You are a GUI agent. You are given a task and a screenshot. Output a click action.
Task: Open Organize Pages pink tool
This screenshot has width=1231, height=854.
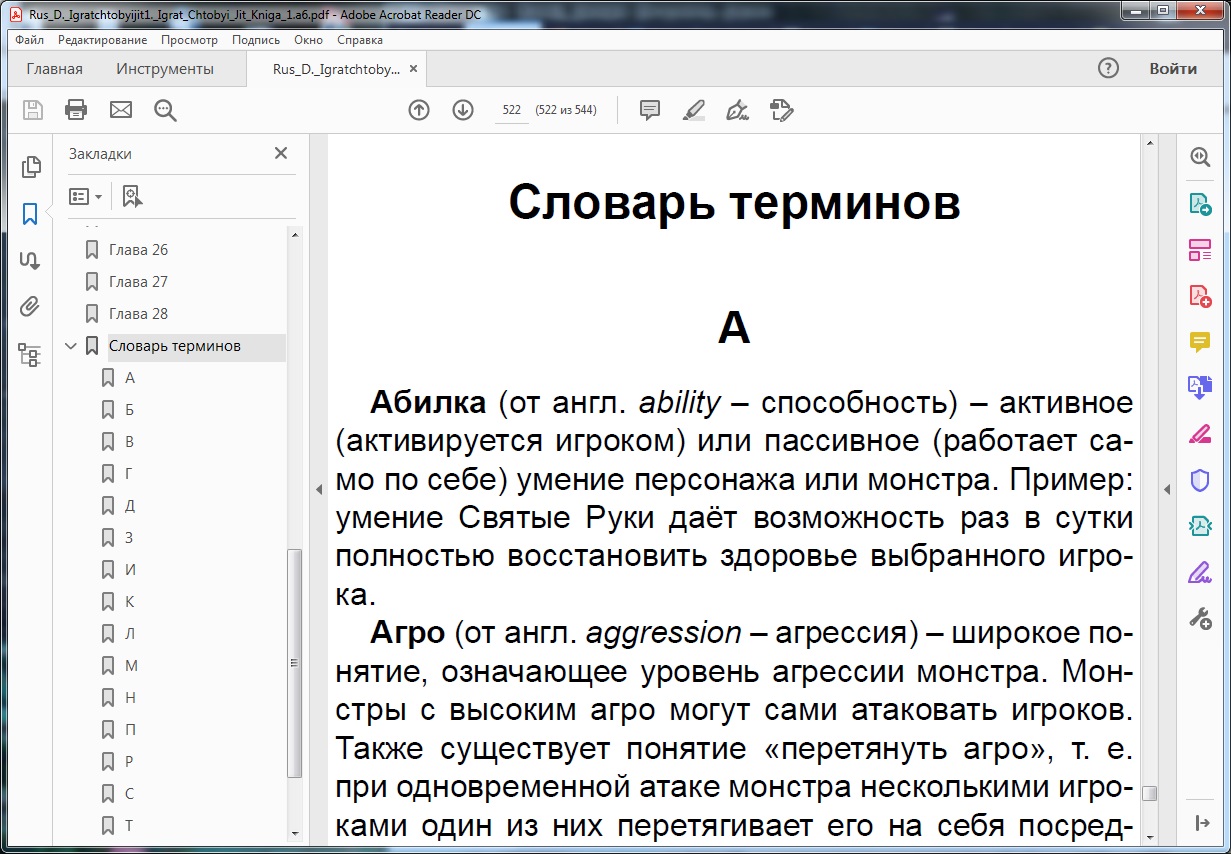tap(1200, 250)
